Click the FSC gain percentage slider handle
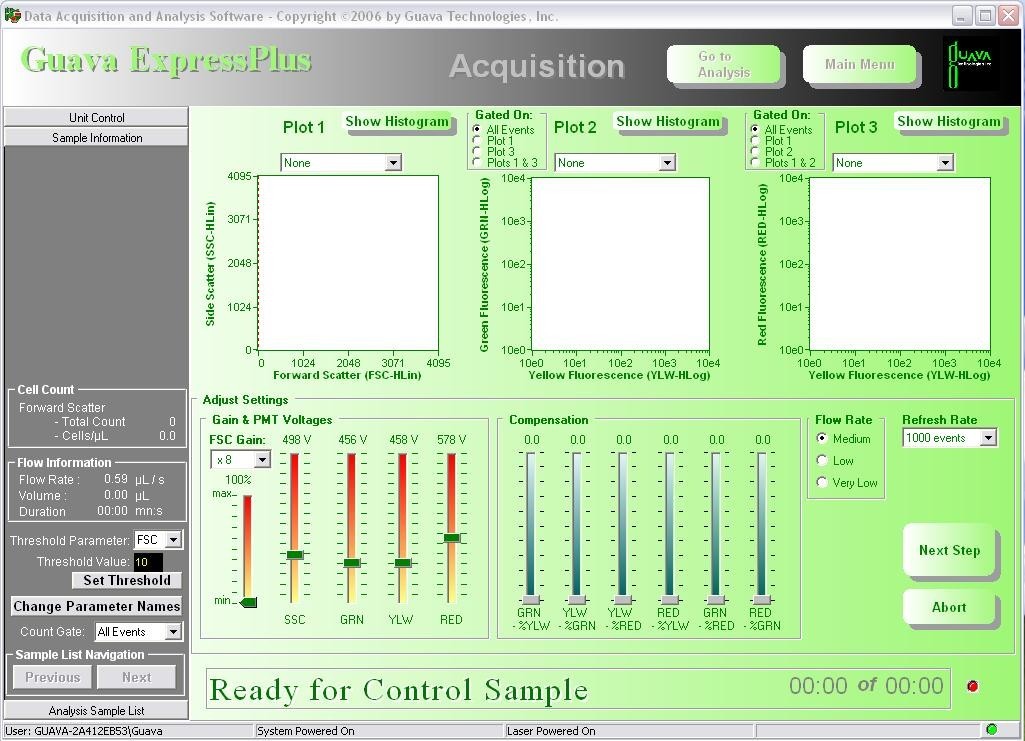 pos(248,602)
